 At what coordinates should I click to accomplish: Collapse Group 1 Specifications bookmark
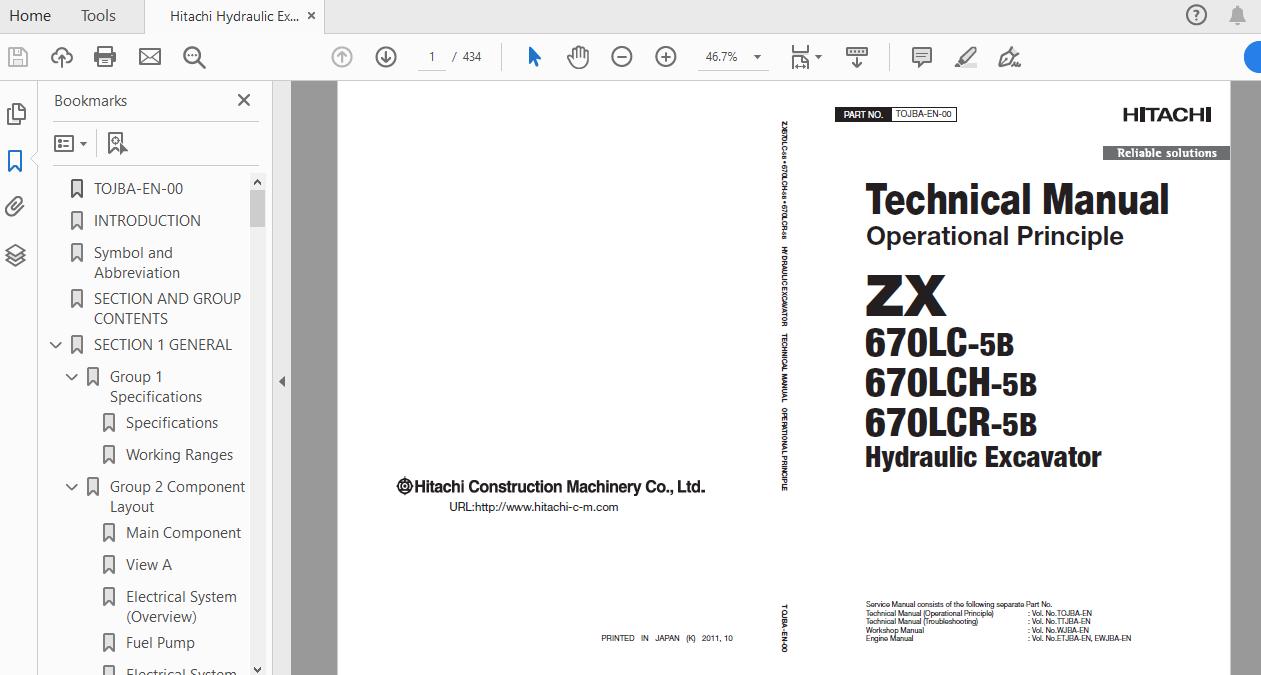click(72, 377)
